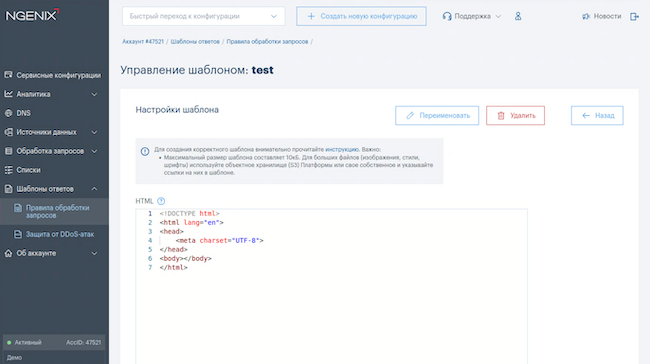650x364 pixels.
Task: Click the Обработка запросов icon
Action: point(8,151)
